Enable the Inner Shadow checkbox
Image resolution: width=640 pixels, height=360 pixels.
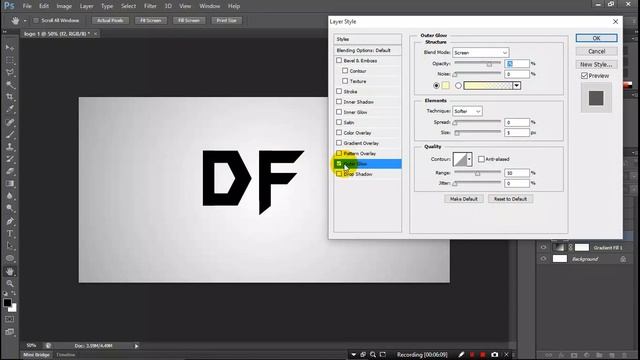[339, 101]
